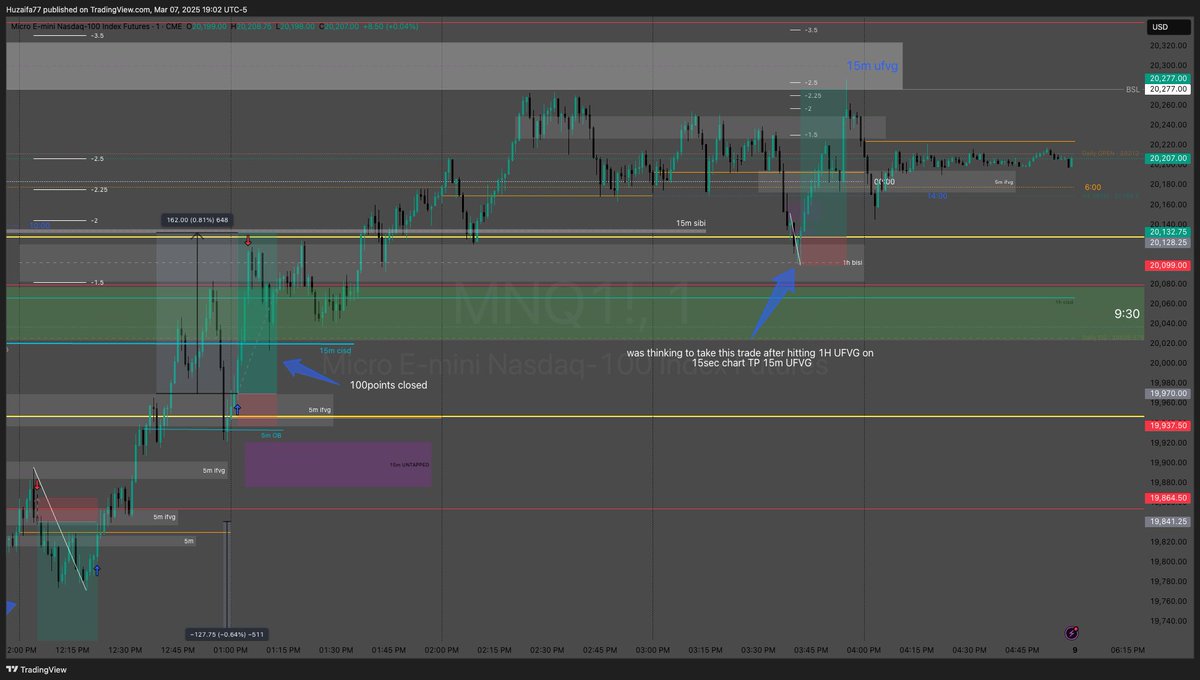The height and width of the screenshot is (680, 1200).
Task: Click the purple lightning bolt icon
Action: (1072, 633)
